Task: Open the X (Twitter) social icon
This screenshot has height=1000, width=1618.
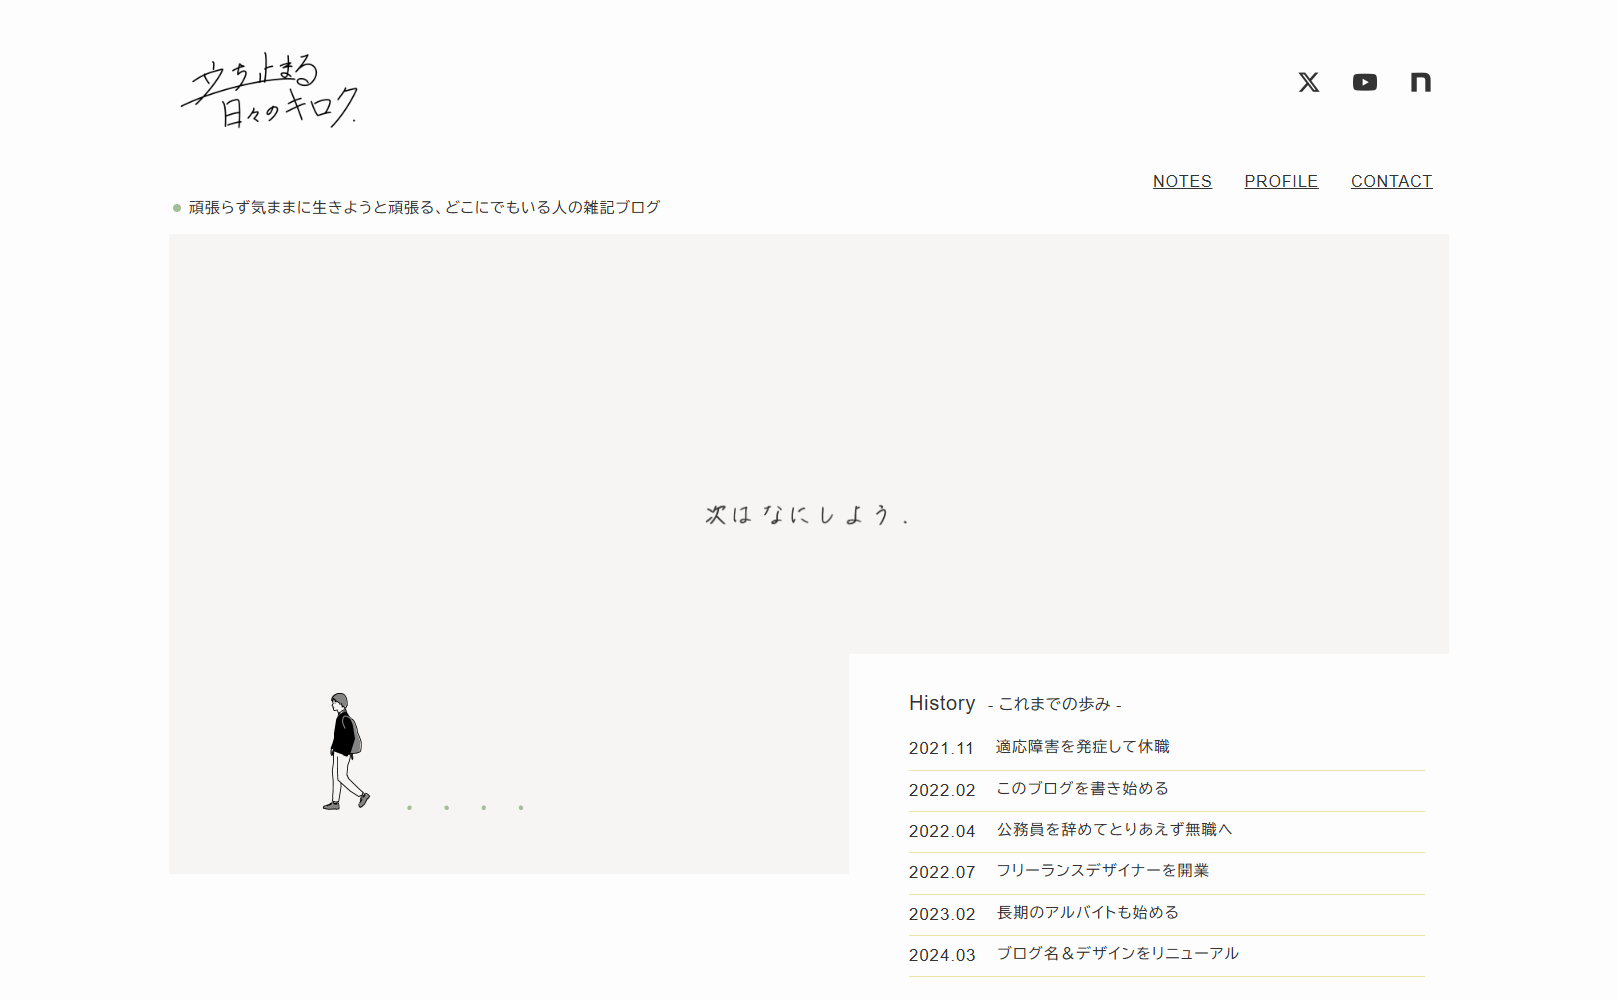Action: tap(1308, 82)
